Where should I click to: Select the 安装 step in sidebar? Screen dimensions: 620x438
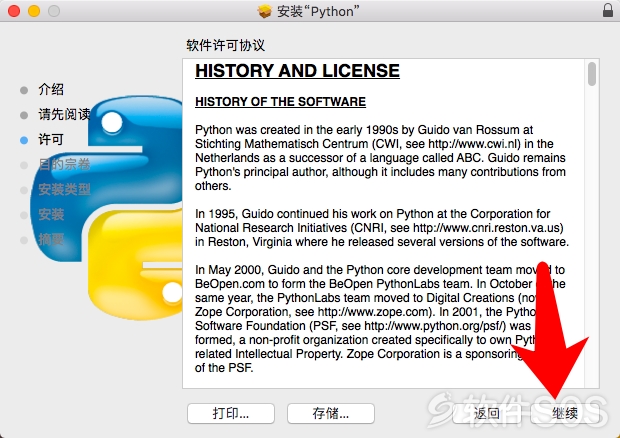click(x=51, y=214)
